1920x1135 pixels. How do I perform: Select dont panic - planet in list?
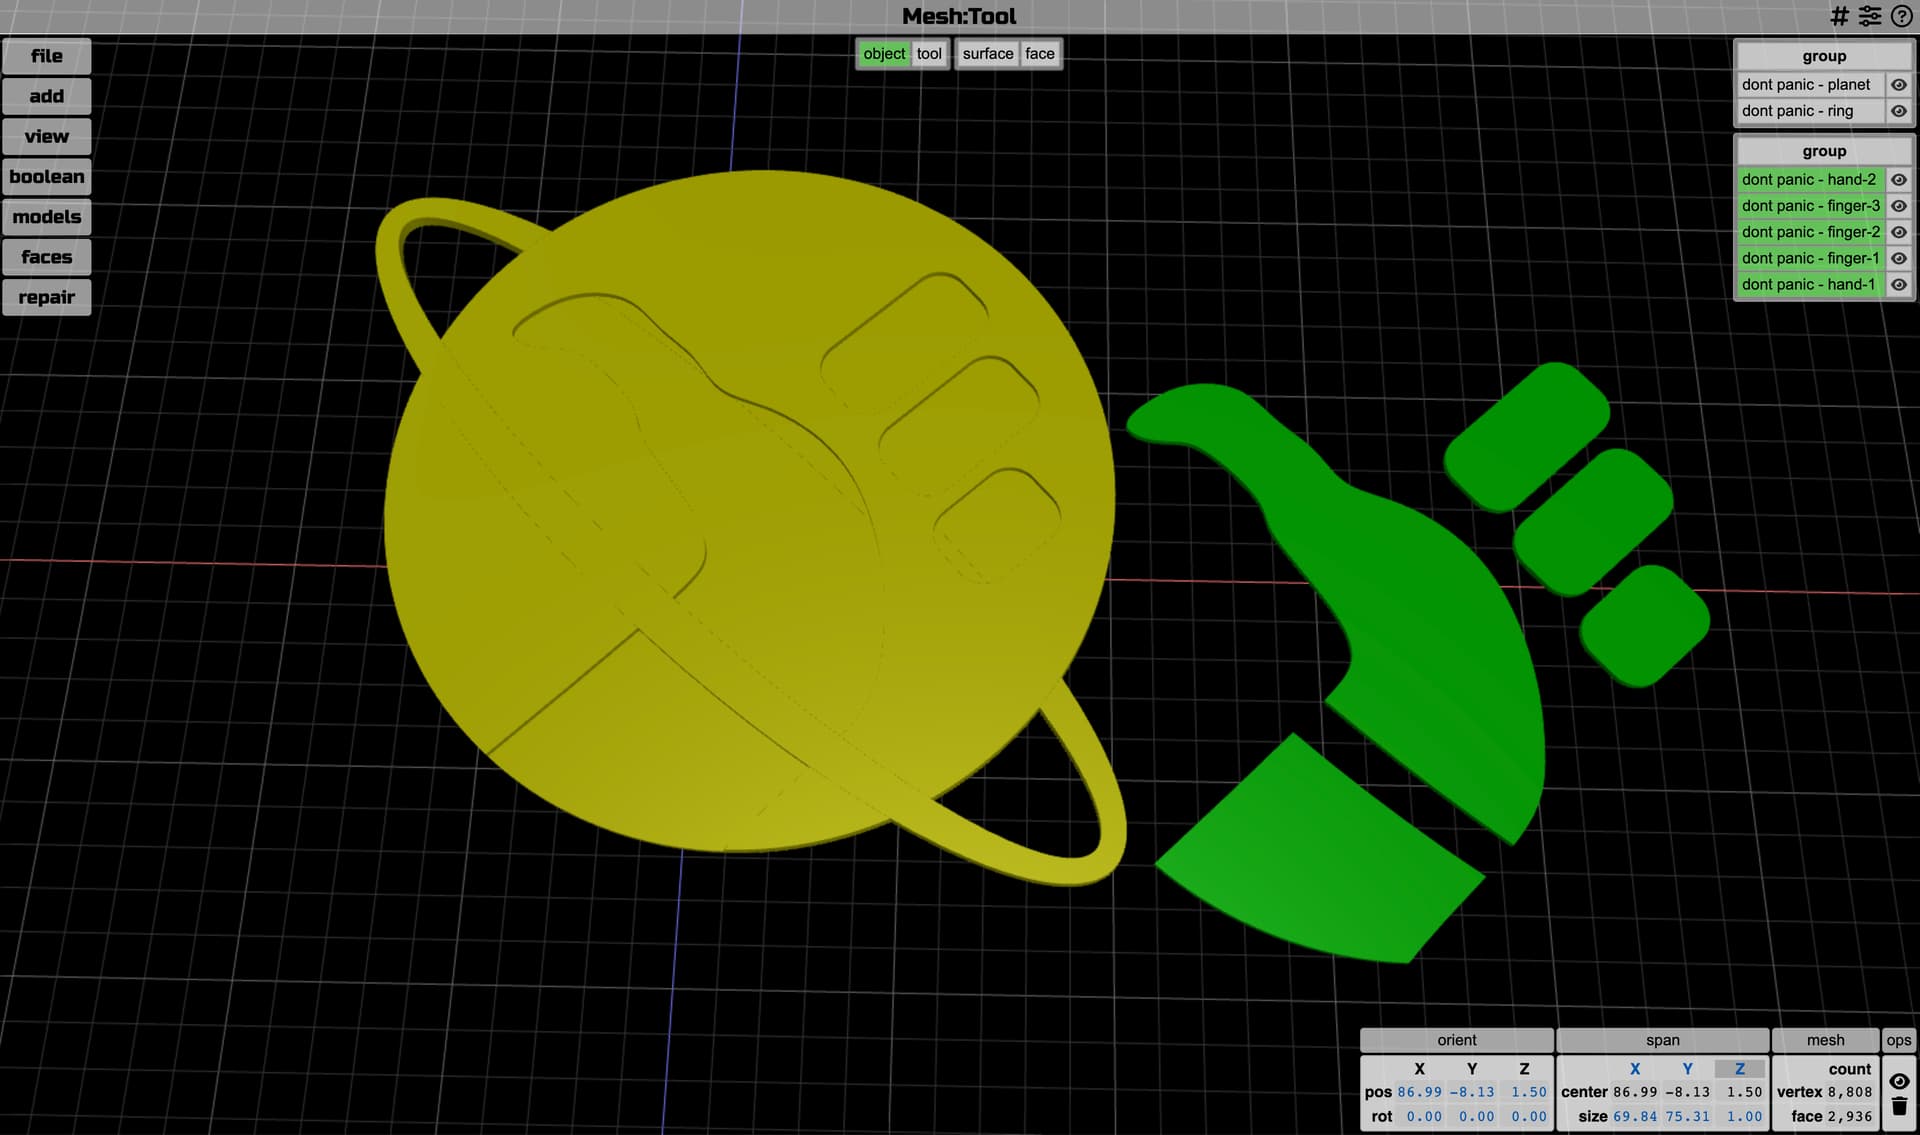click(1811, 85)
